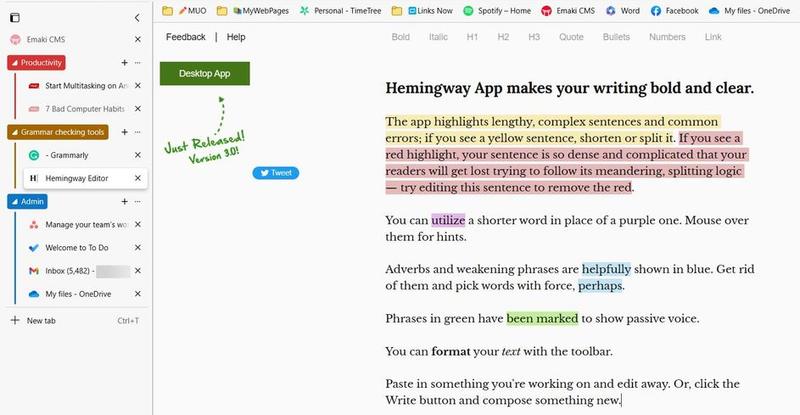This screenshot has height=415, width=800.
Task: Switch to Manage your team's work tab
Action: [86, 225]
